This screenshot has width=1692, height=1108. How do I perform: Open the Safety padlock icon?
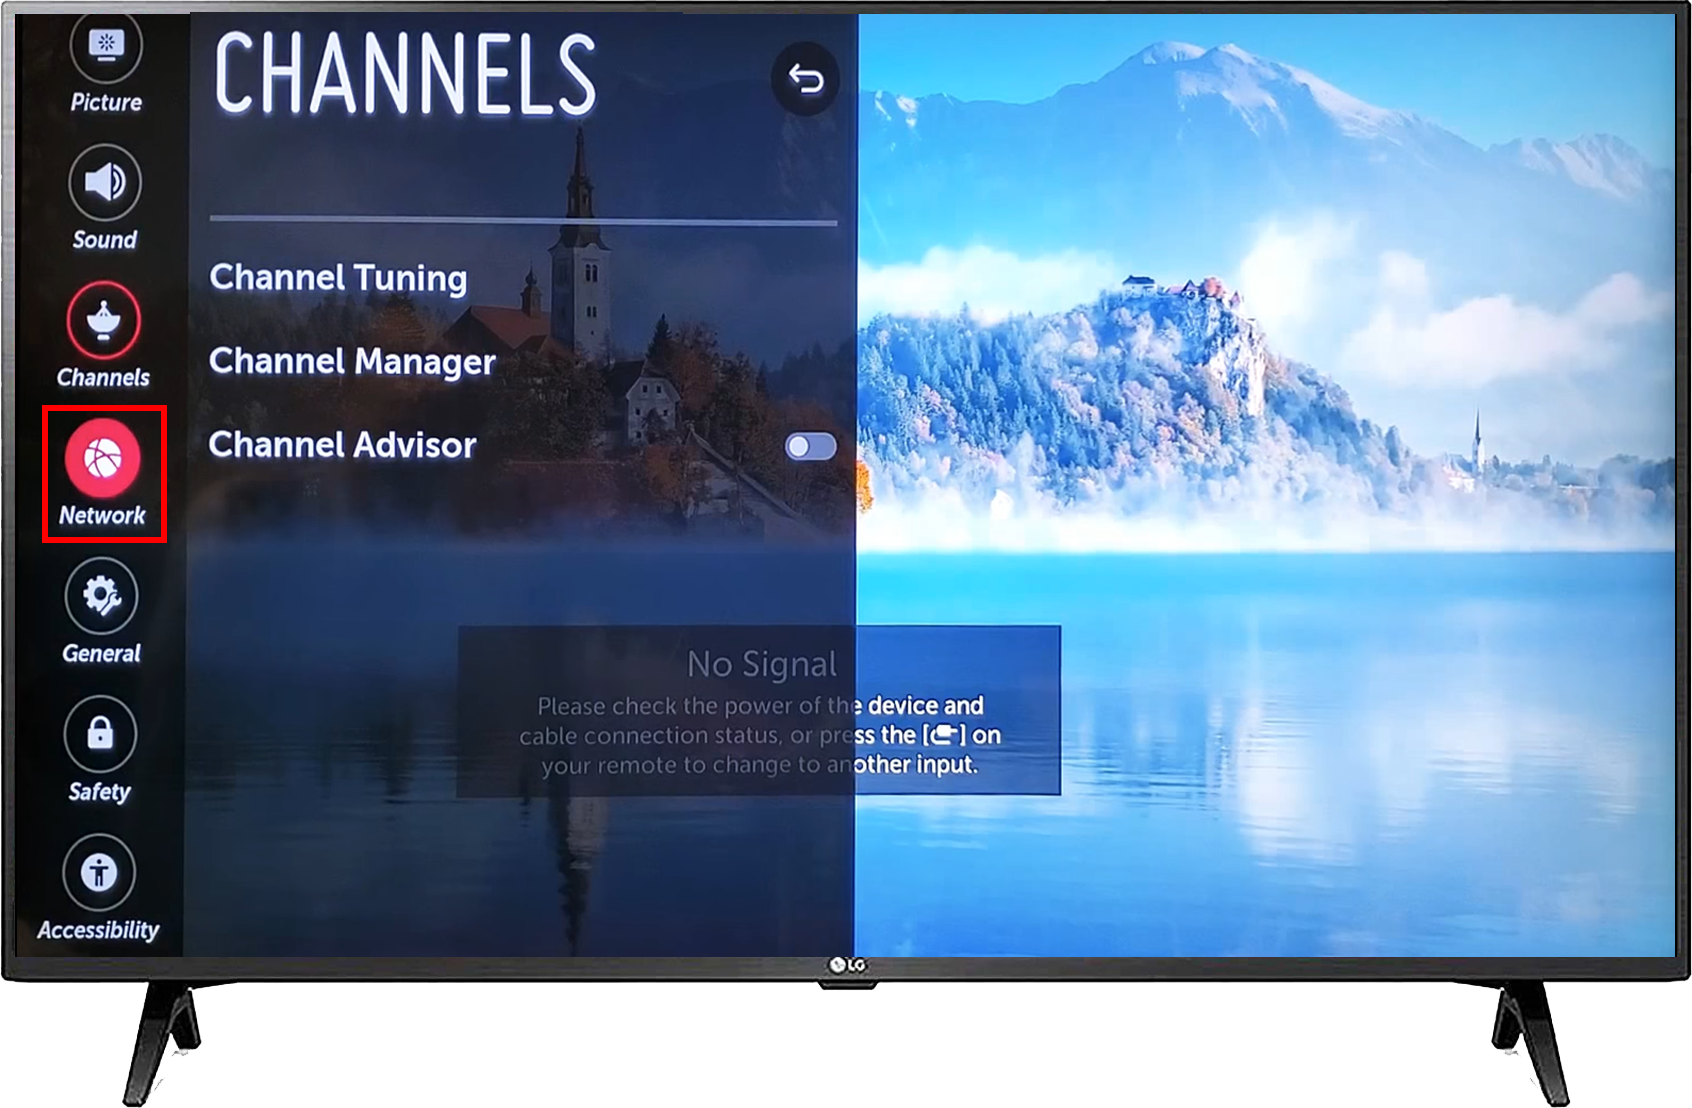coord(100,734)
